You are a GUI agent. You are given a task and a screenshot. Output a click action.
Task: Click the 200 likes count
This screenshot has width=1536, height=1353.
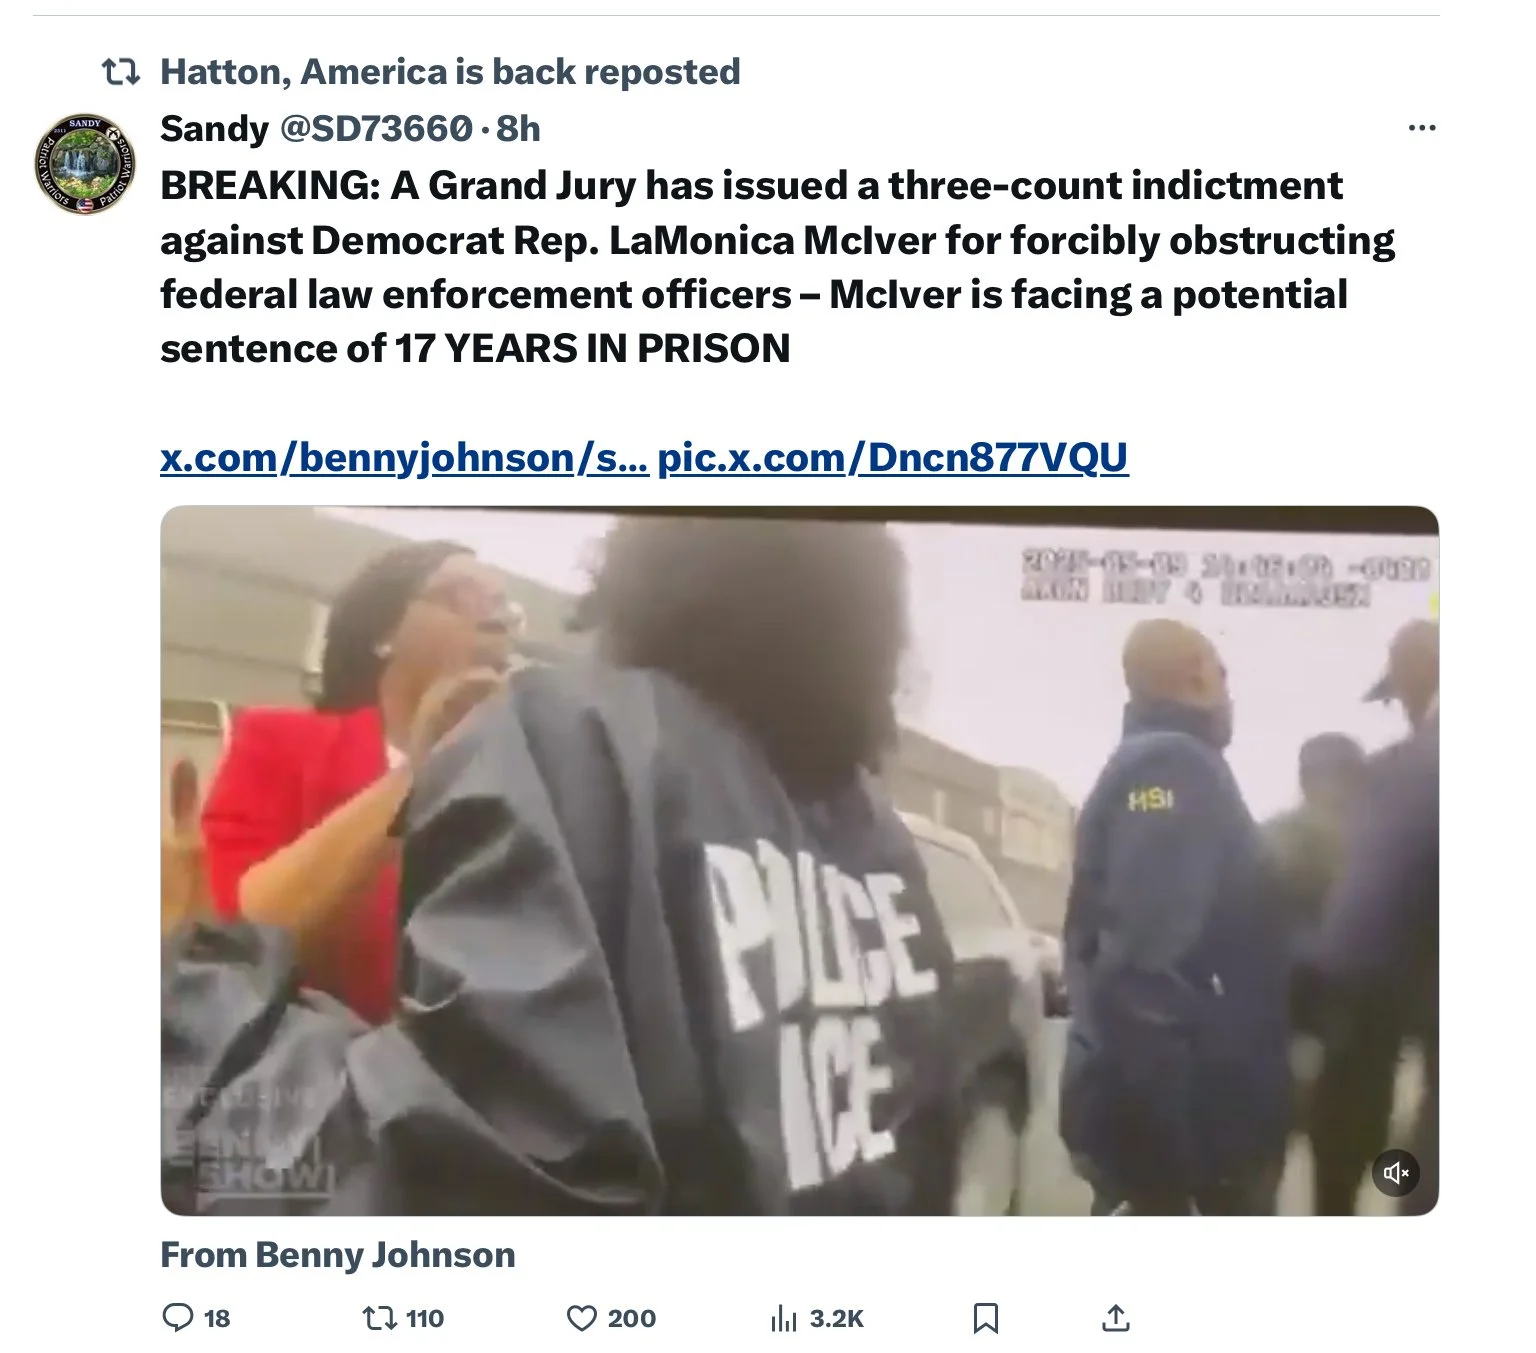632,1318
